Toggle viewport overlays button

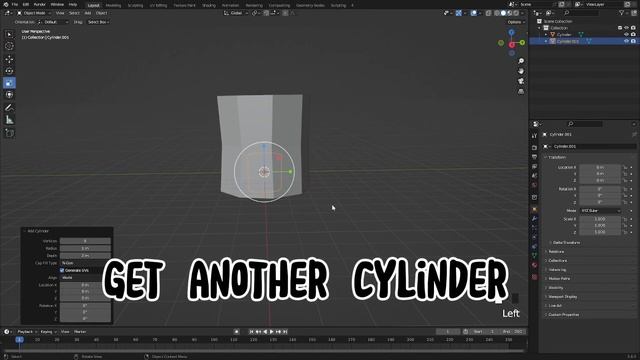click(x=473, y=13)
